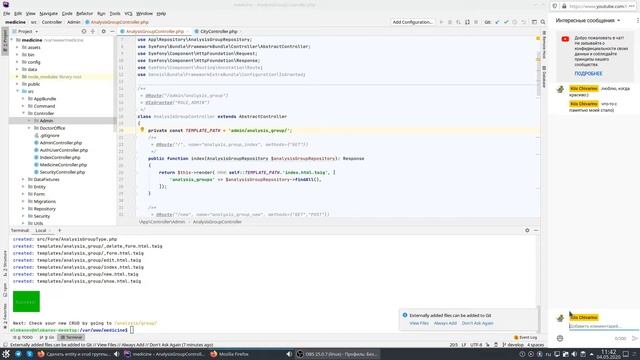Image resolution: width=640 pixels, height=360 pixels.
Task: Click the system tray volume icon
Action: click(x=574, y=354)
